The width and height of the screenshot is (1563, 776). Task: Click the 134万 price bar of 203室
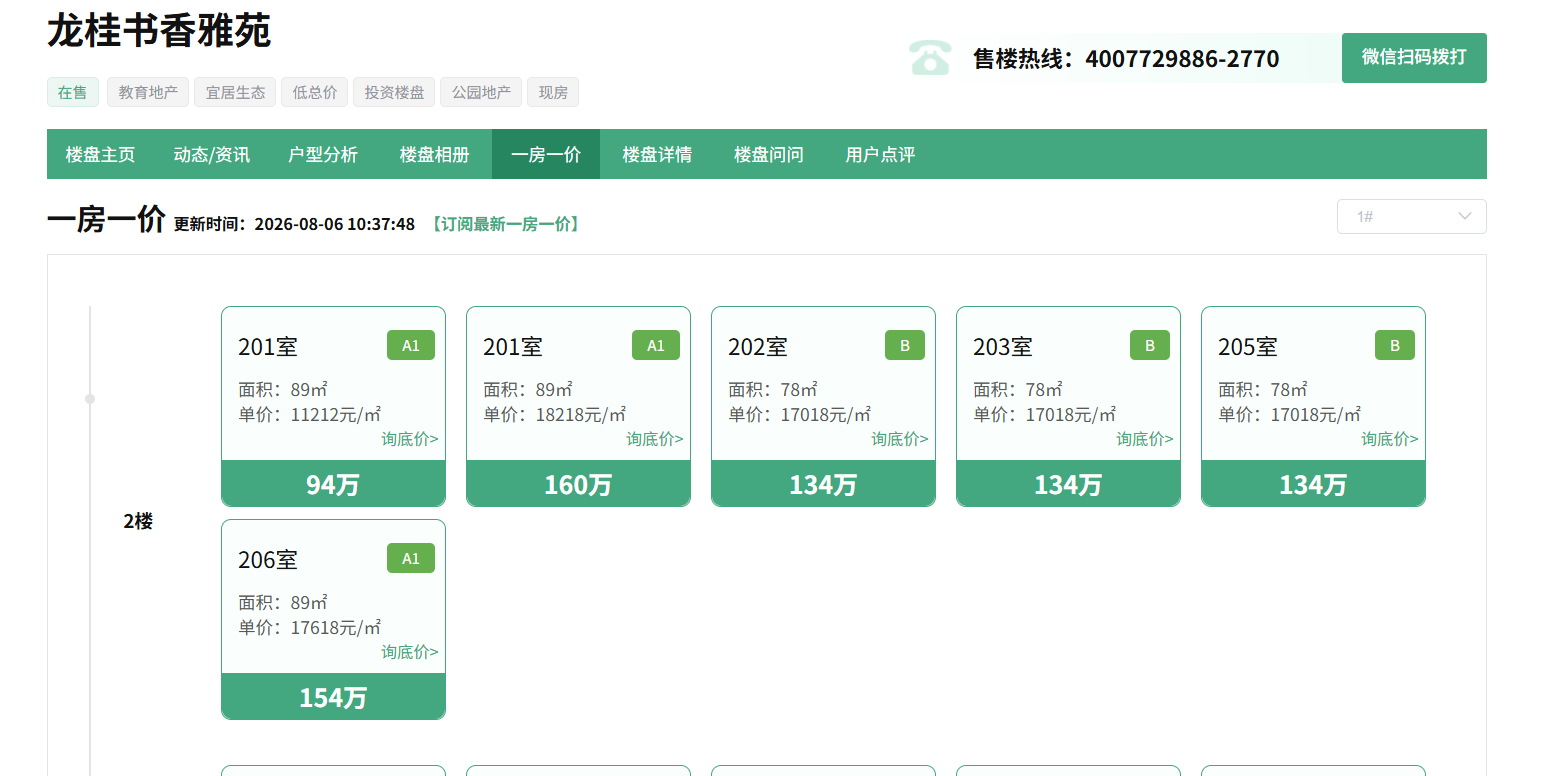[x=1068, y=484]
